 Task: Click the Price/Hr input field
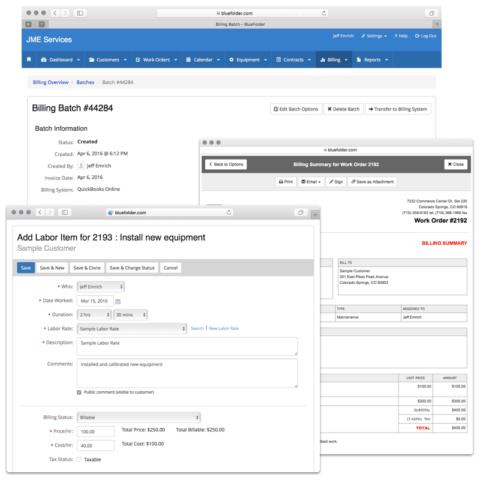(x=96, y=431)
